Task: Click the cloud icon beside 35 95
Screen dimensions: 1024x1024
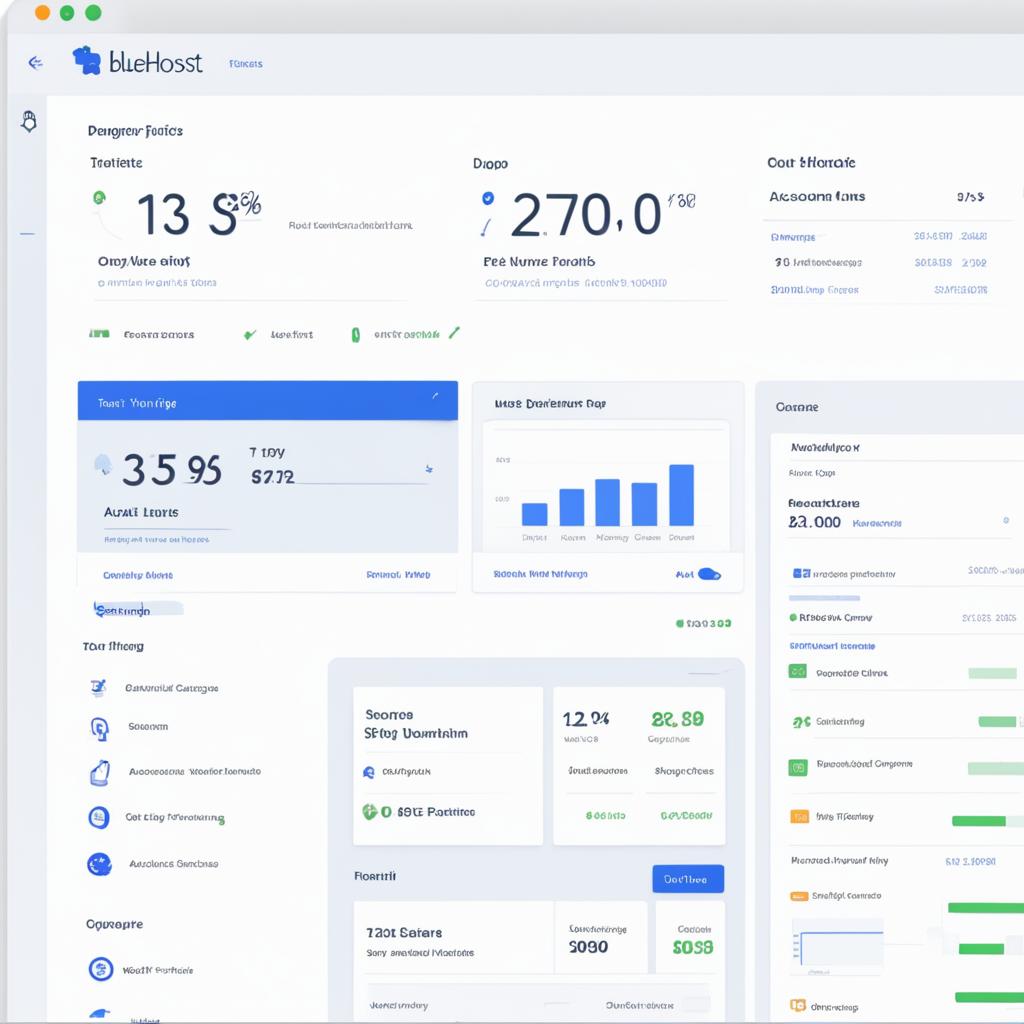Action: click(103, 464)
